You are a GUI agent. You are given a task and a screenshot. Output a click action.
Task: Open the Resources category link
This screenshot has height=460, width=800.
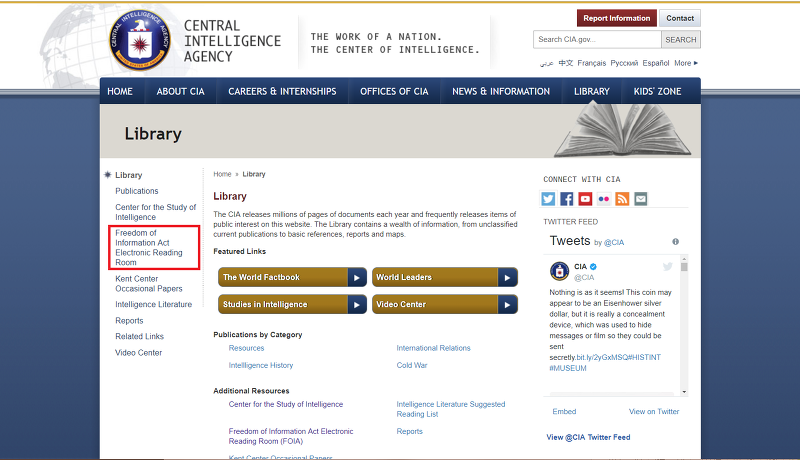[246, 348]
